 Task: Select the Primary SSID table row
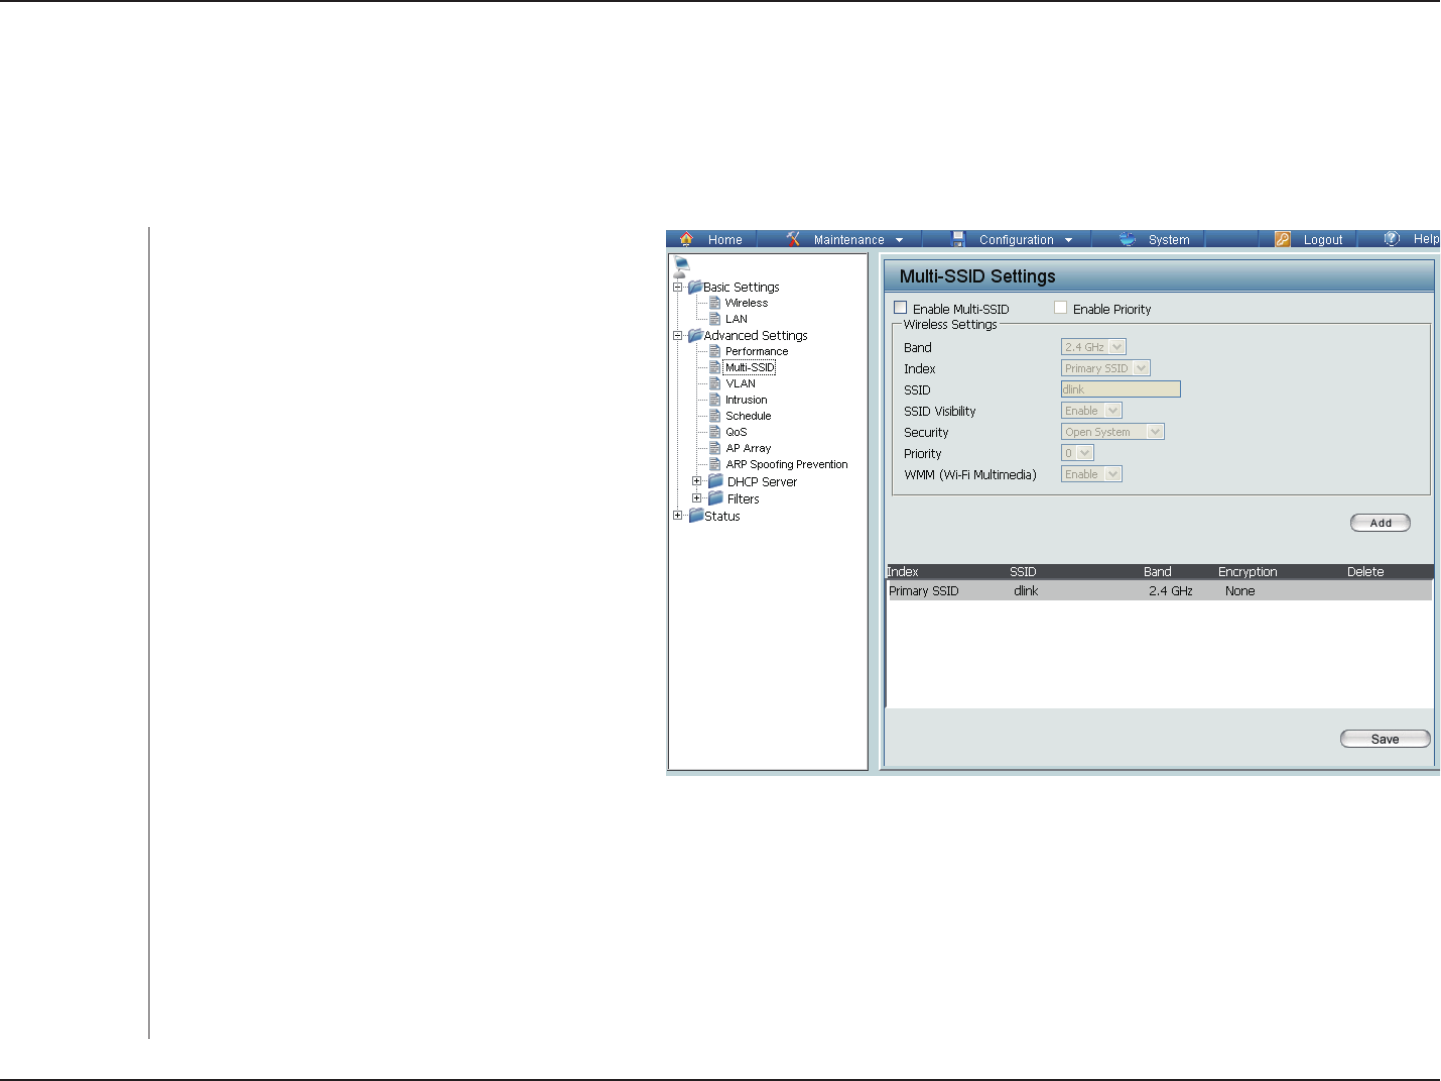click(1160, 591)
